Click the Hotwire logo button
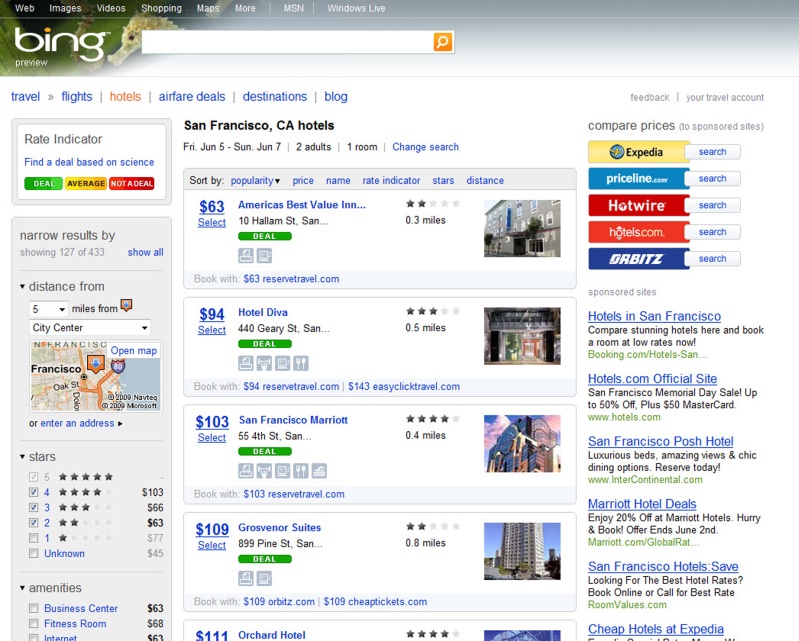This screenshot has width=799, height=641. pyautogui.click(x=638, y=205)
